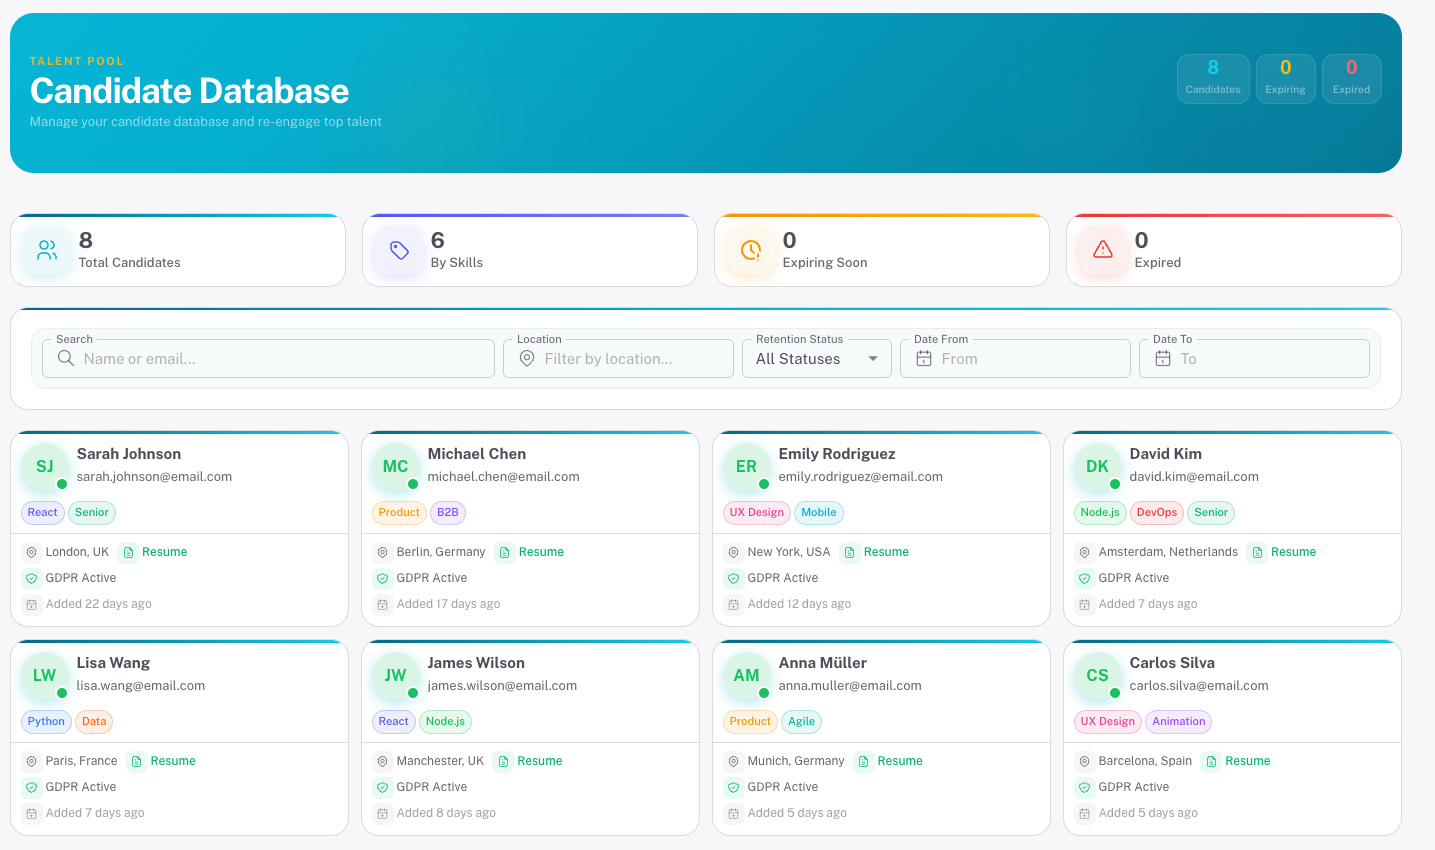Click the calendar icon in the Date From field
This screenshot has height=850, width=1435.
click(x=922, y=358)
